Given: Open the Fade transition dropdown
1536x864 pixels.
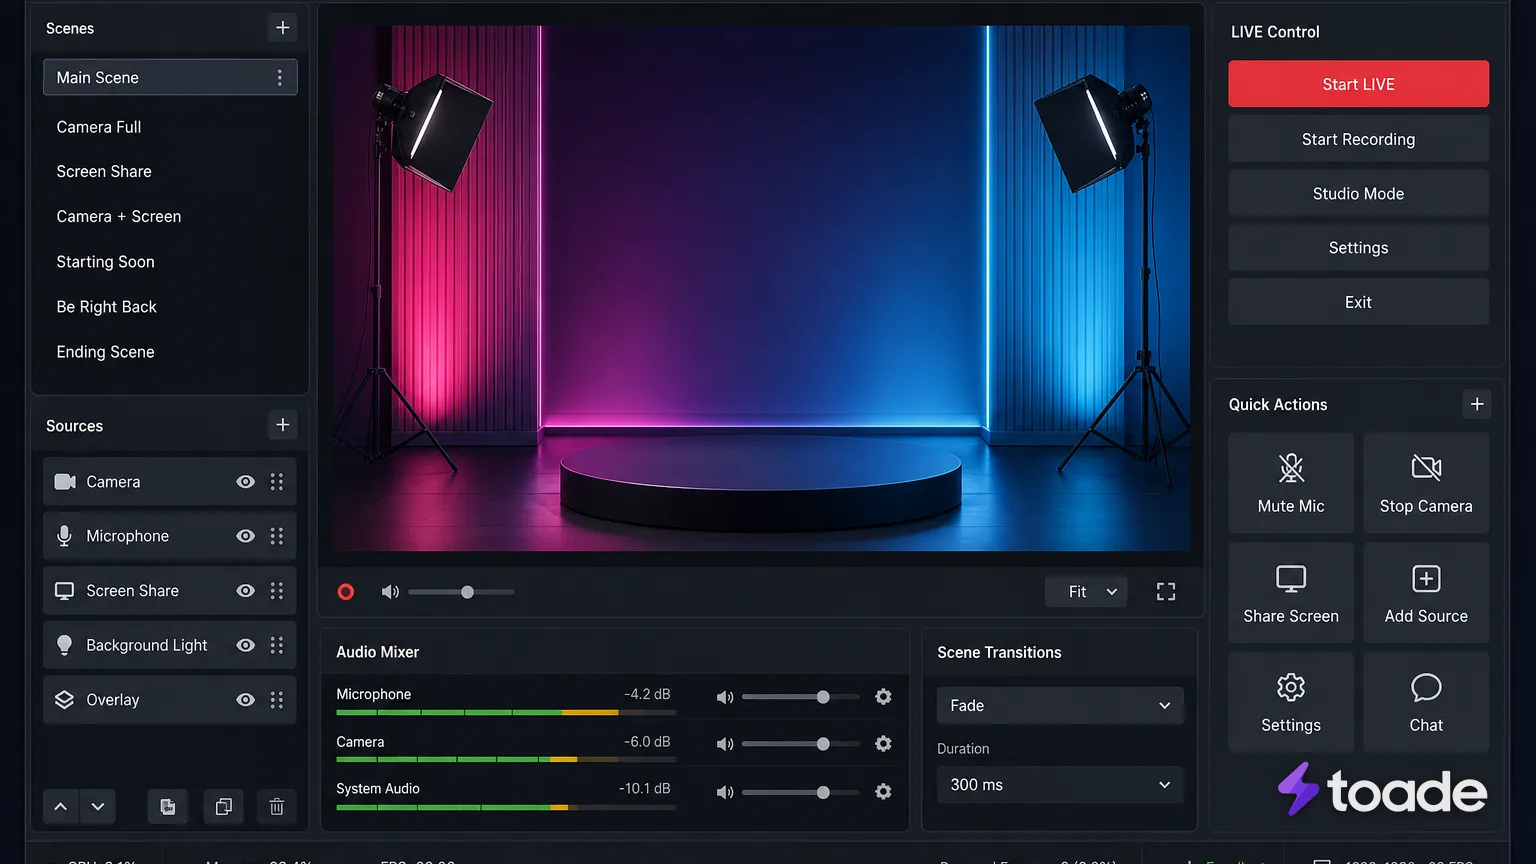Looking at the screenshot, I should pyautogui.click(x=1060, y=705).
